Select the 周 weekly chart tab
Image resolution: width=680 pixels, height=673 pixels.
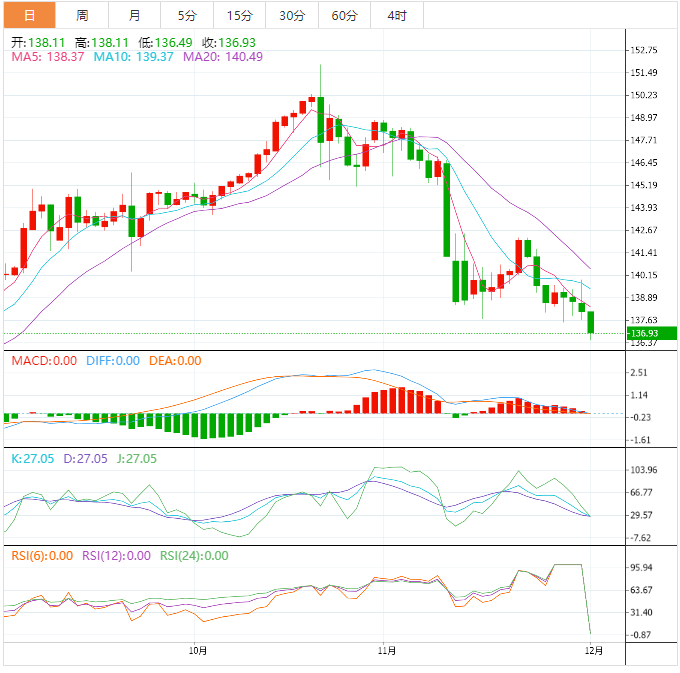[82, 15]
